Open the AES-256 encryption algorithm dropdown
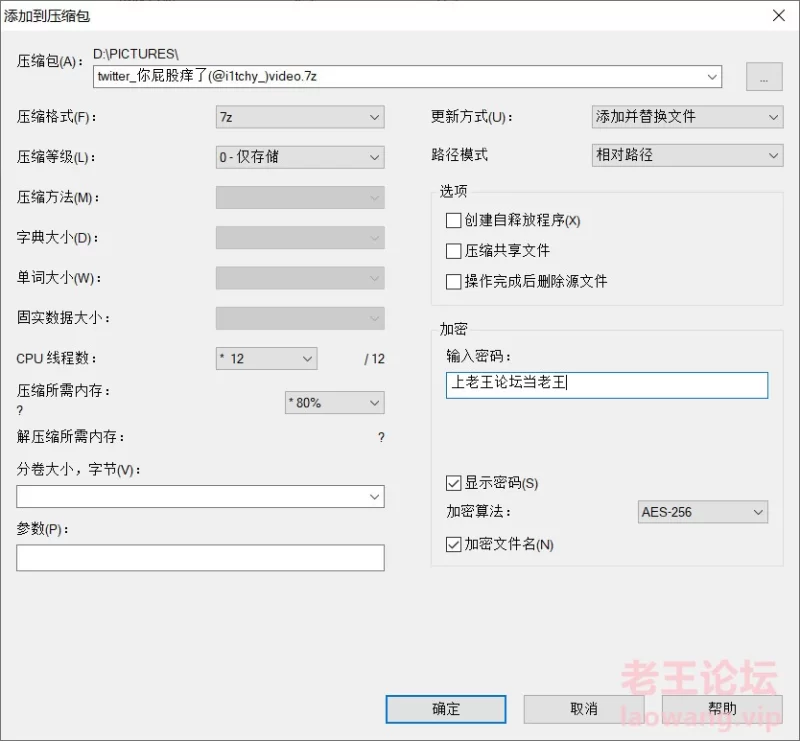Viewport: 800px width, 741px height. (703, 512)
